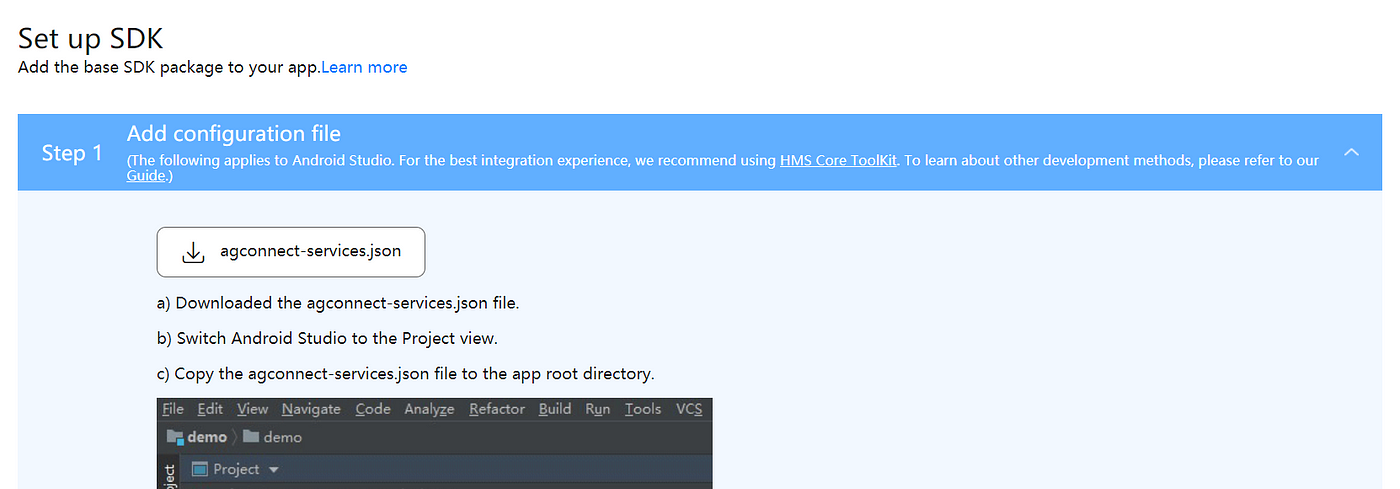Collapse Step 1 with the chevron arrow
Screen dimensions: 1400x489
(x=1351, y=152)
